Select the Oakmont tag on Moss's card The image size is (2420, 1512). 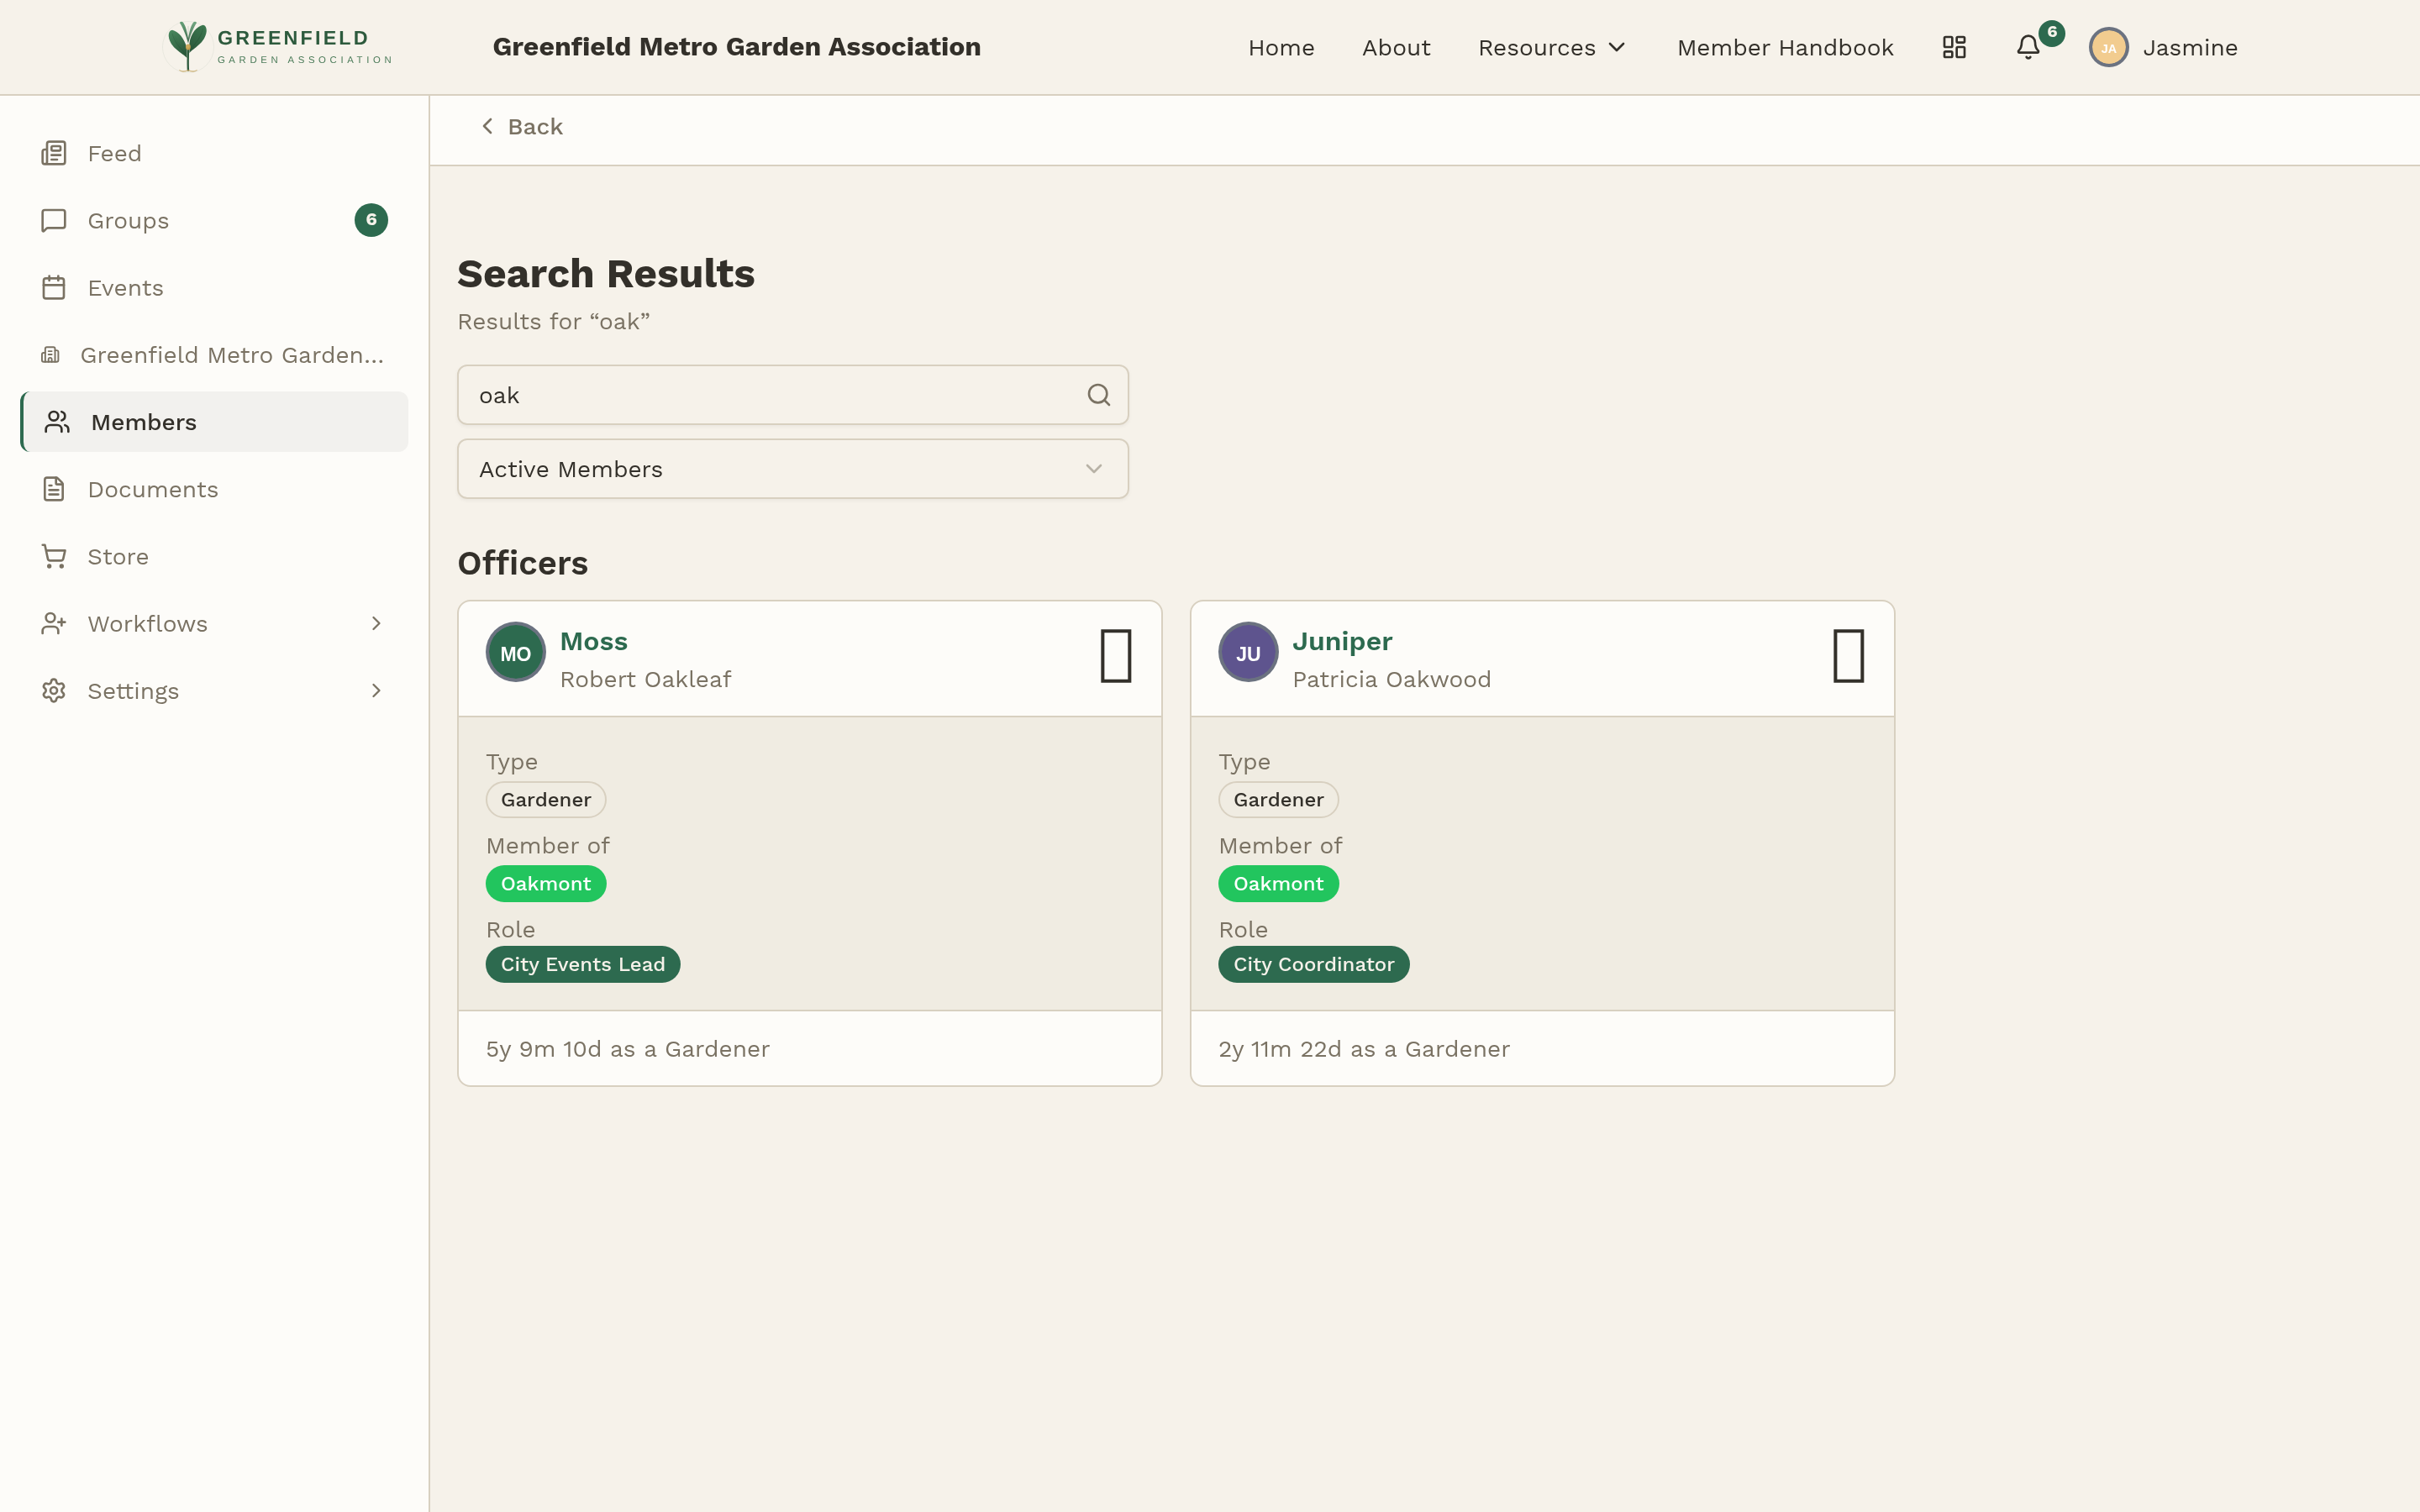[545, 883]
